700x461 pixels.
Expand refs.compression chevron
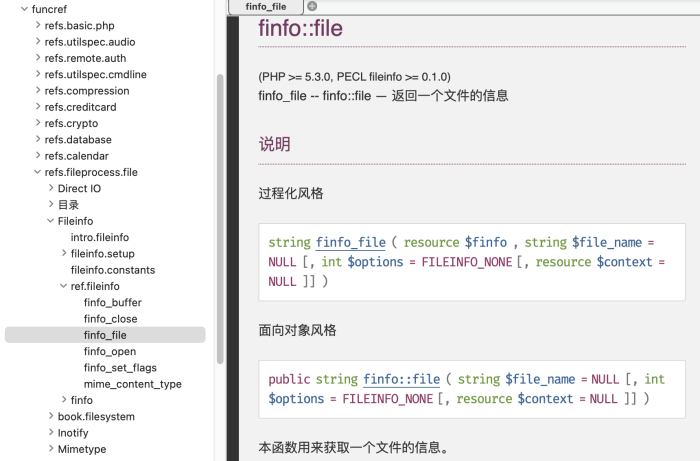(38, 90)
